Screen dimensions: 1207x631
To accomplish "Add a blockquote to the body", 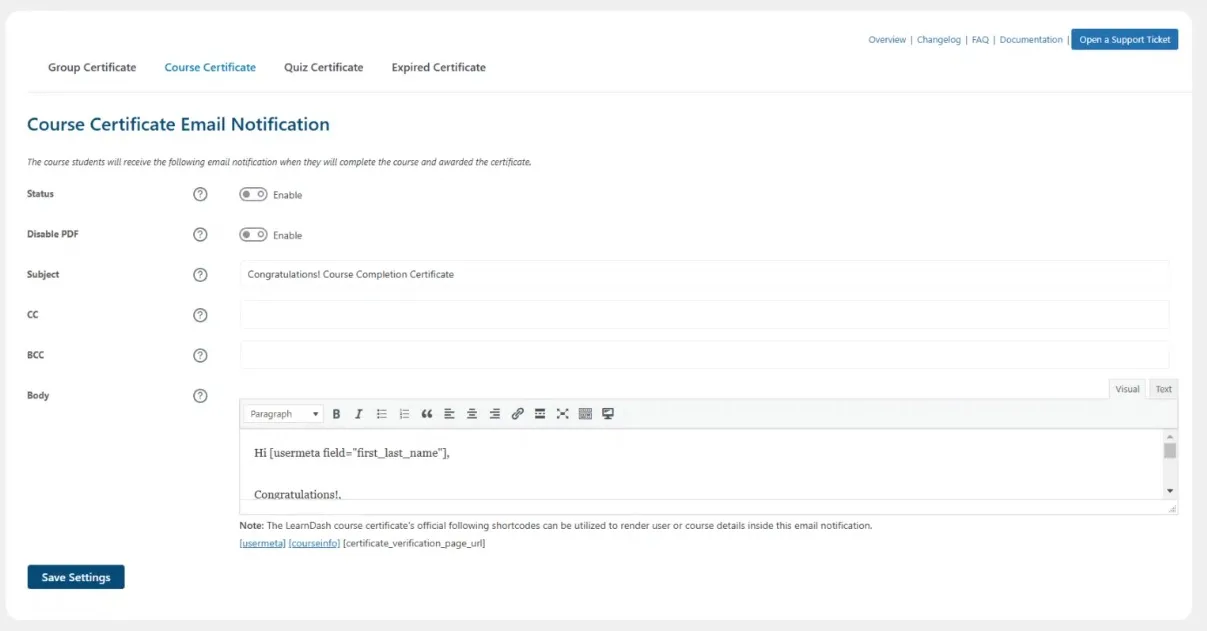I will pos(427,413).
